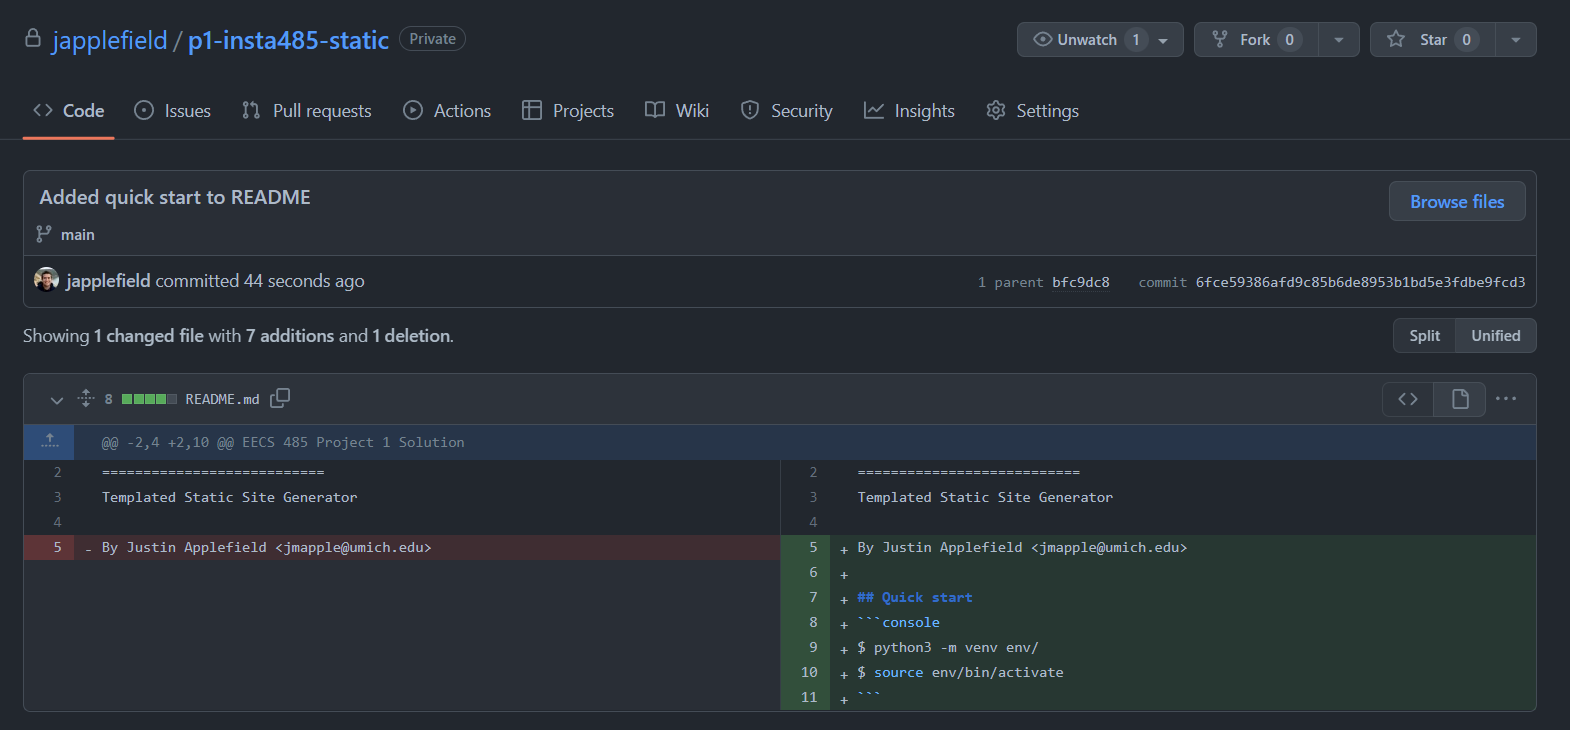Open the Actions tab
This screenshot has width=1570, height=730.
coord(447,111)
